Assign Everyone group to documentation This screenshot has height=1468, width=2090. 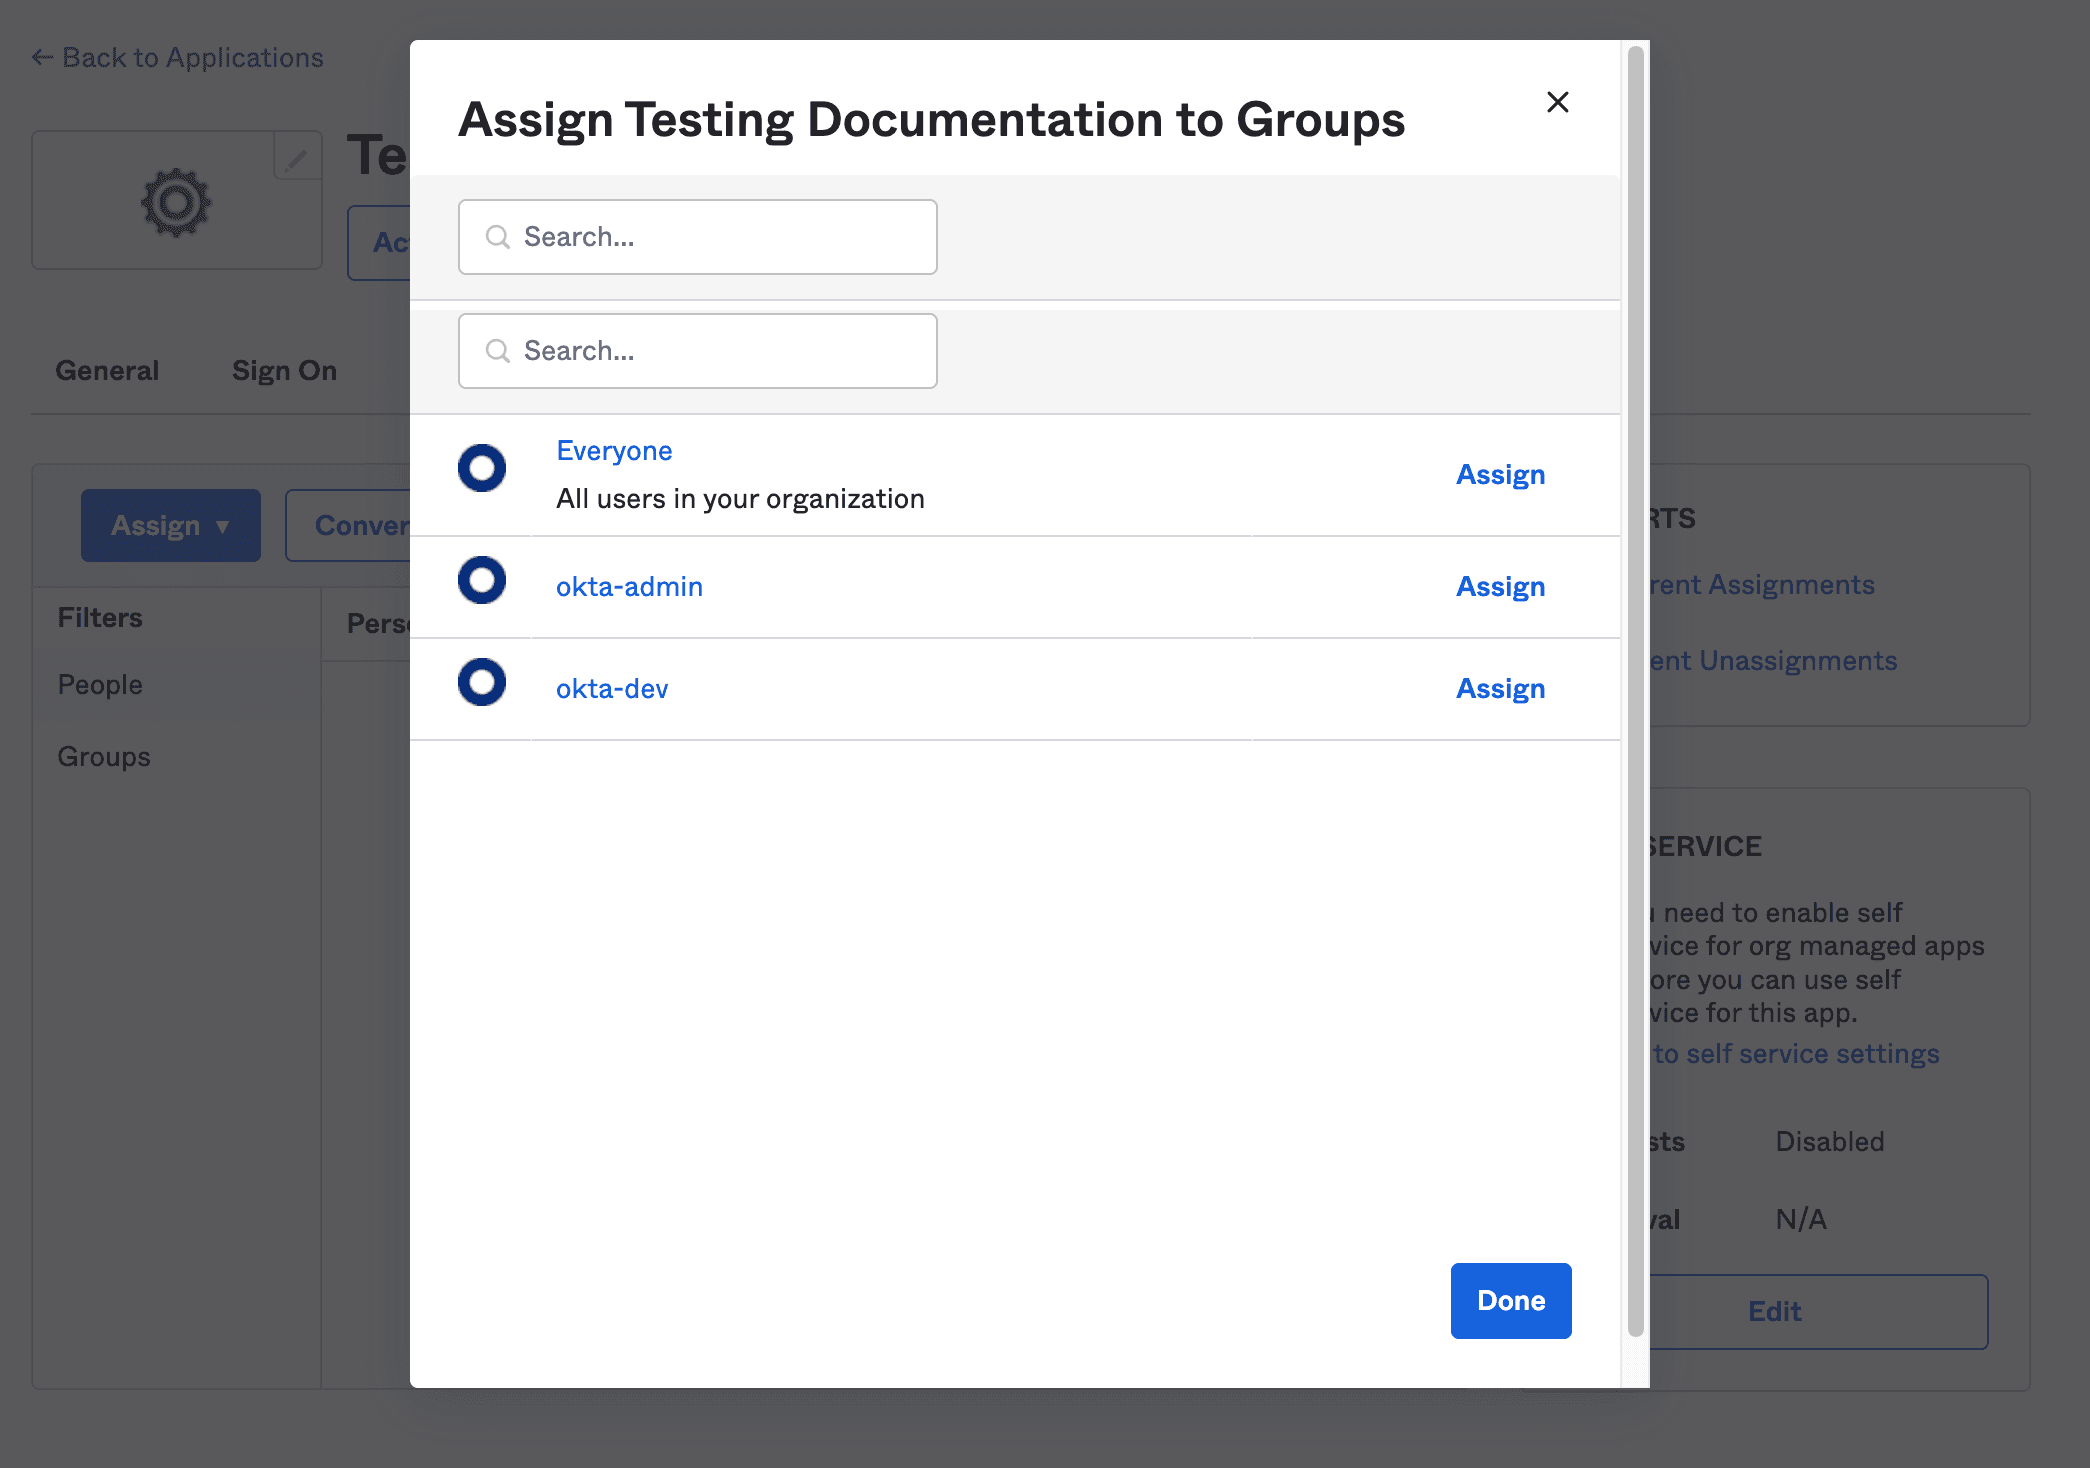[1501, 473]
